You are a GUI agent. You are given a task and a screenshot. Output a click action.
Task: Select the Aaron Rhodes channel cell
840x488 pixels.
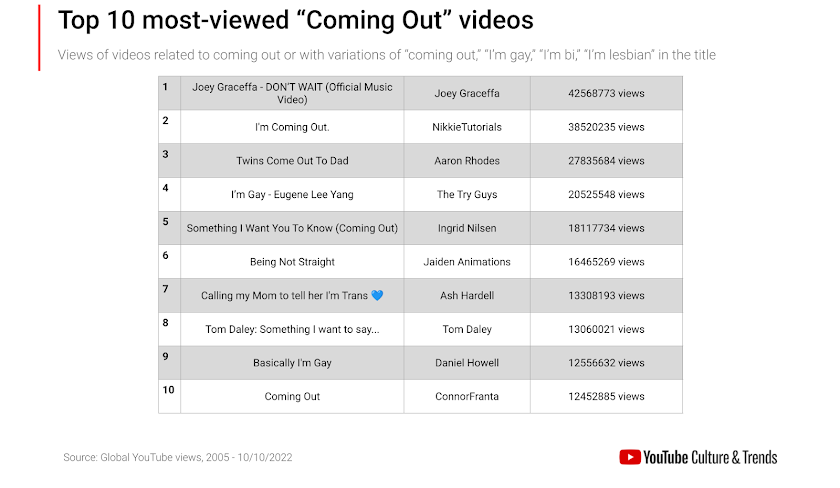pyautogui.click(x=467, y=161)
